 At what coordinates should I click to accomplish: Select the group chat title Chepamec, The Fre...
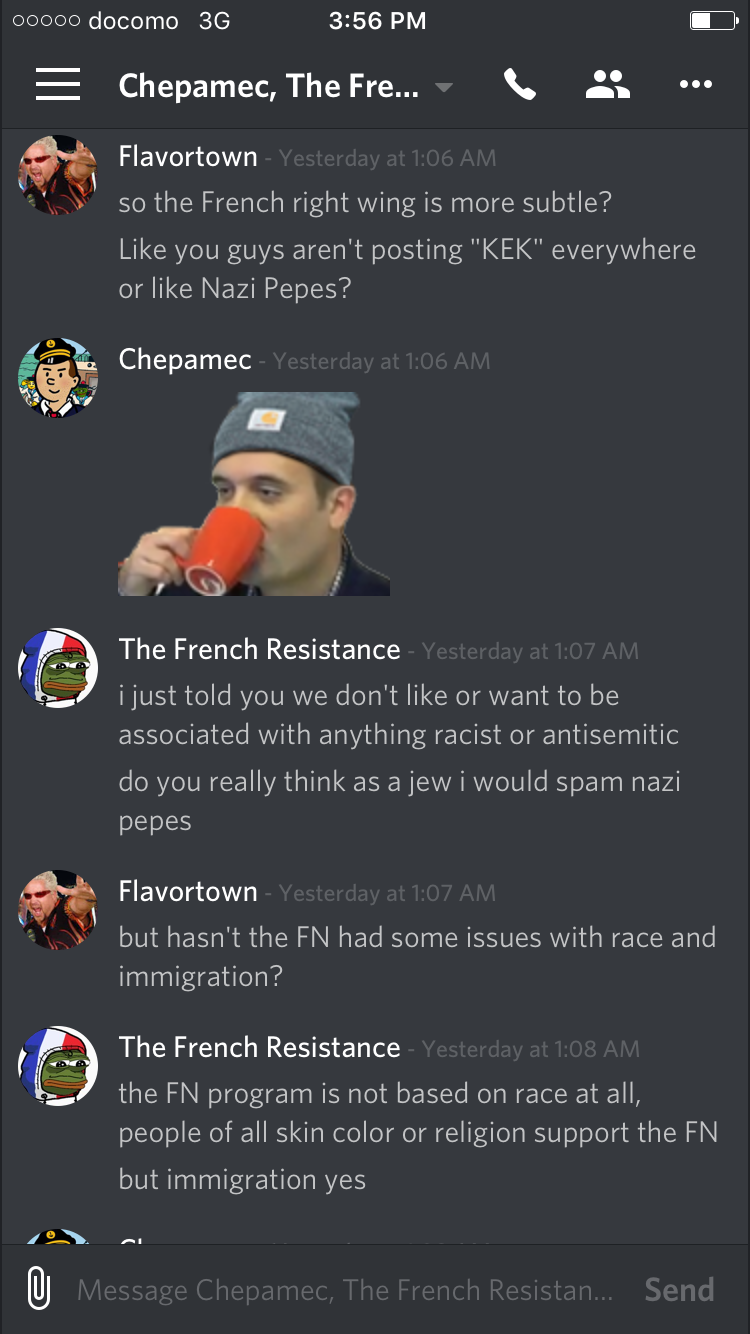click(268, 86)
